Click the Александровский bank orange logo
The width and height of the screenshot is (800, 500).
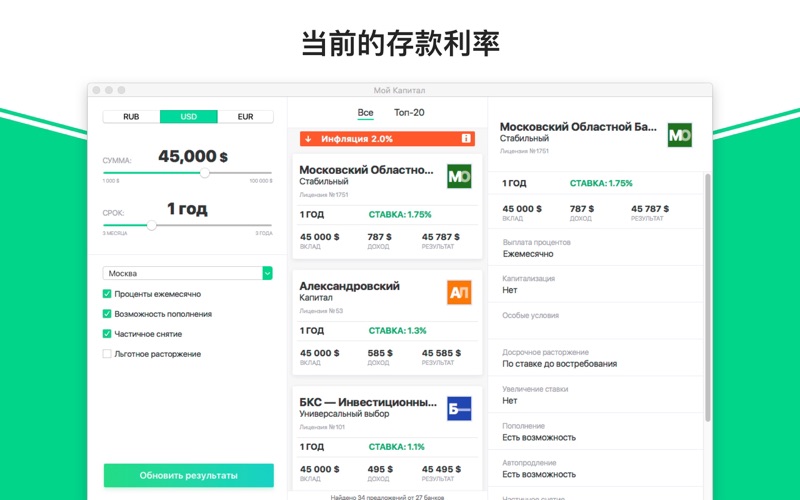[459, 292]
